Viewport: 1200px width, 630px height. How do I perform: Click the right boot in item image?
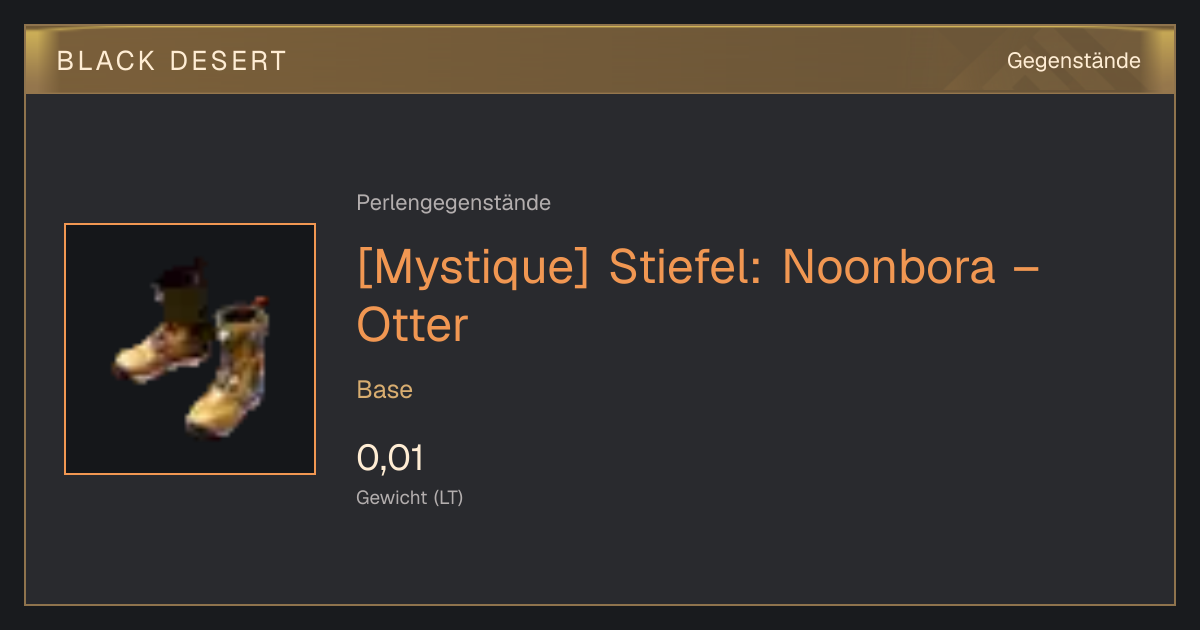(230, 371)
